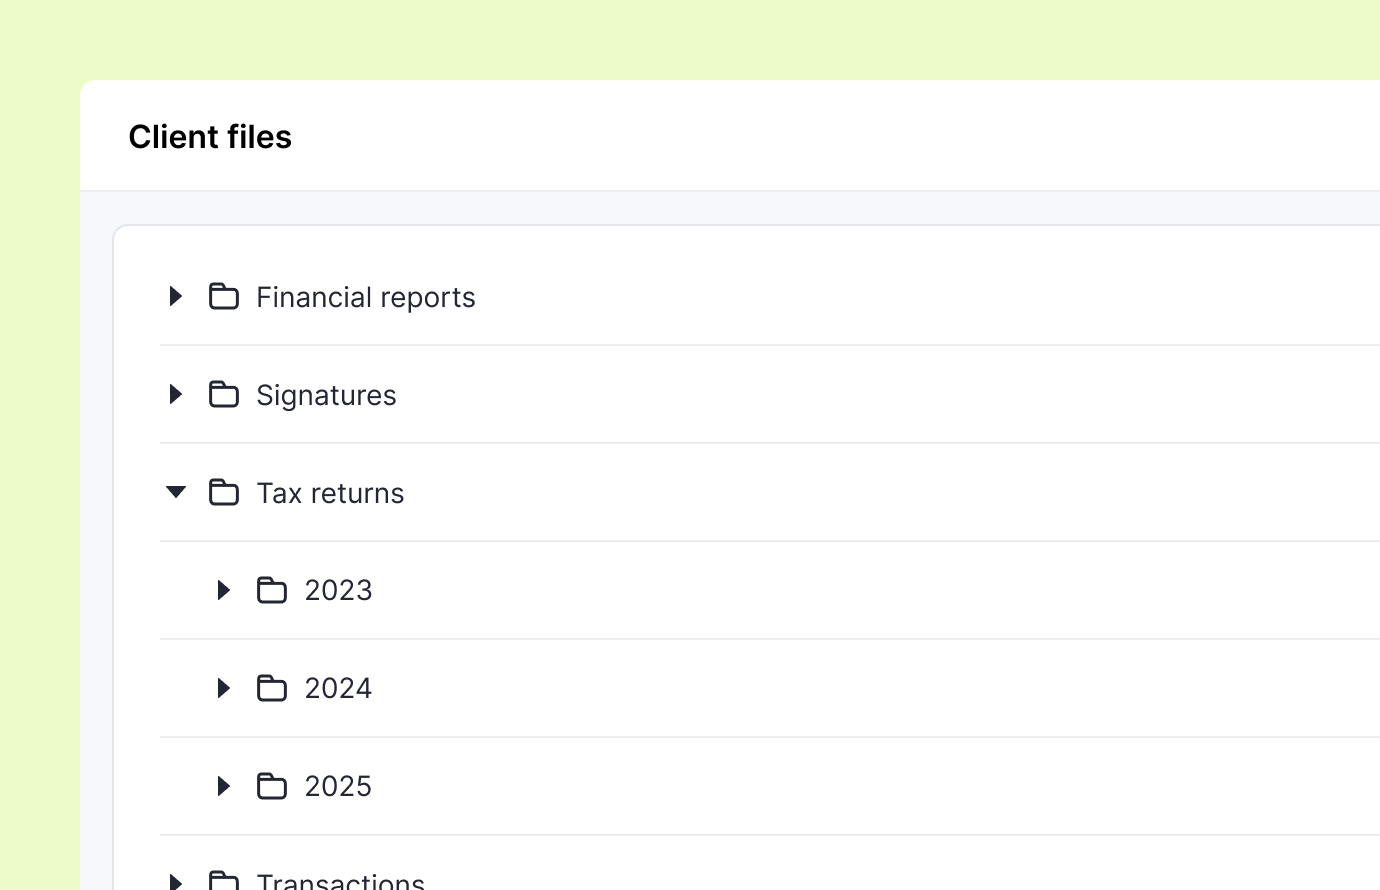Screen dimensions: 1380x890
Task: Expand the Signatures folder arrow
Action: point(176,394)
